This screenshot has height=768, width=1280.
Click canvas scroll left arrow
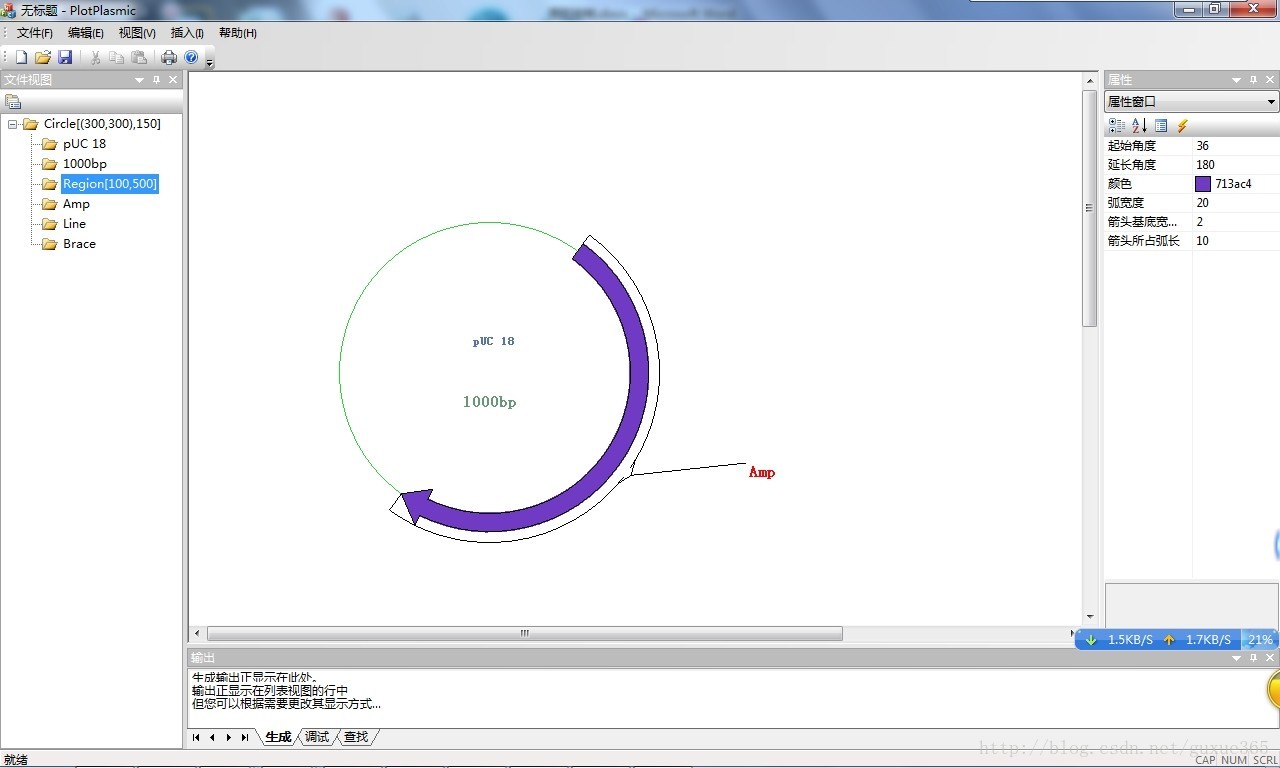(197, 633)
